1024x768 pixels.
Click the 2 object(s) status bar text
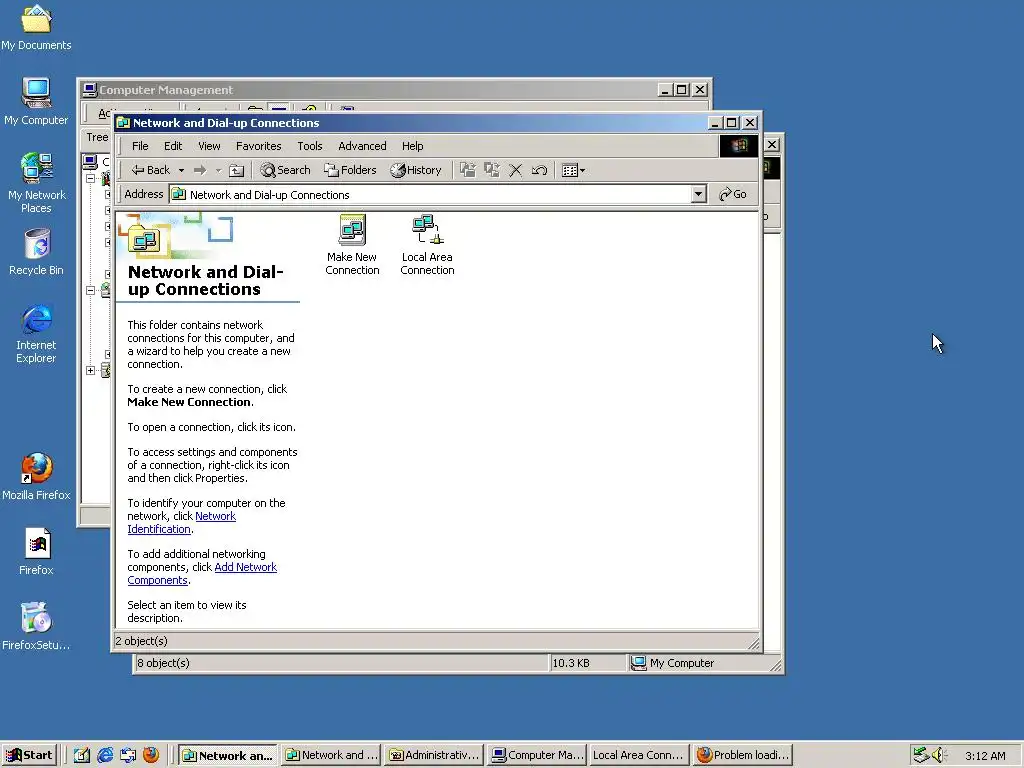point(142,641)
